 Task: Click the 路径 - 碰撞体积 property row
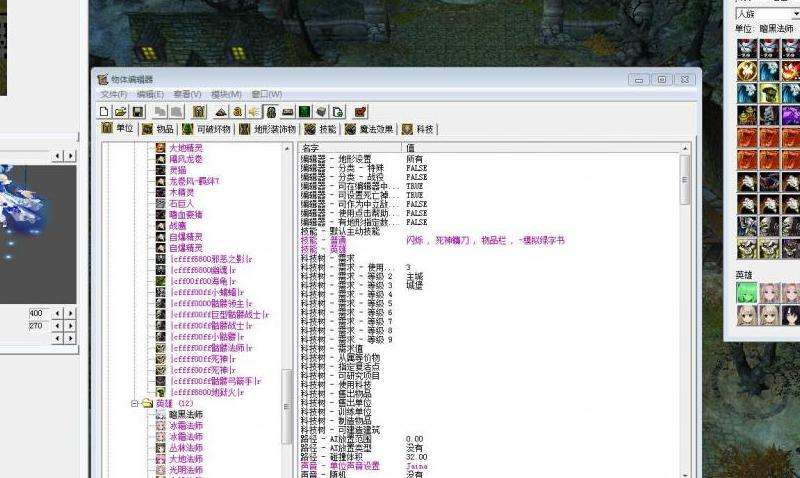pos(490,457)
